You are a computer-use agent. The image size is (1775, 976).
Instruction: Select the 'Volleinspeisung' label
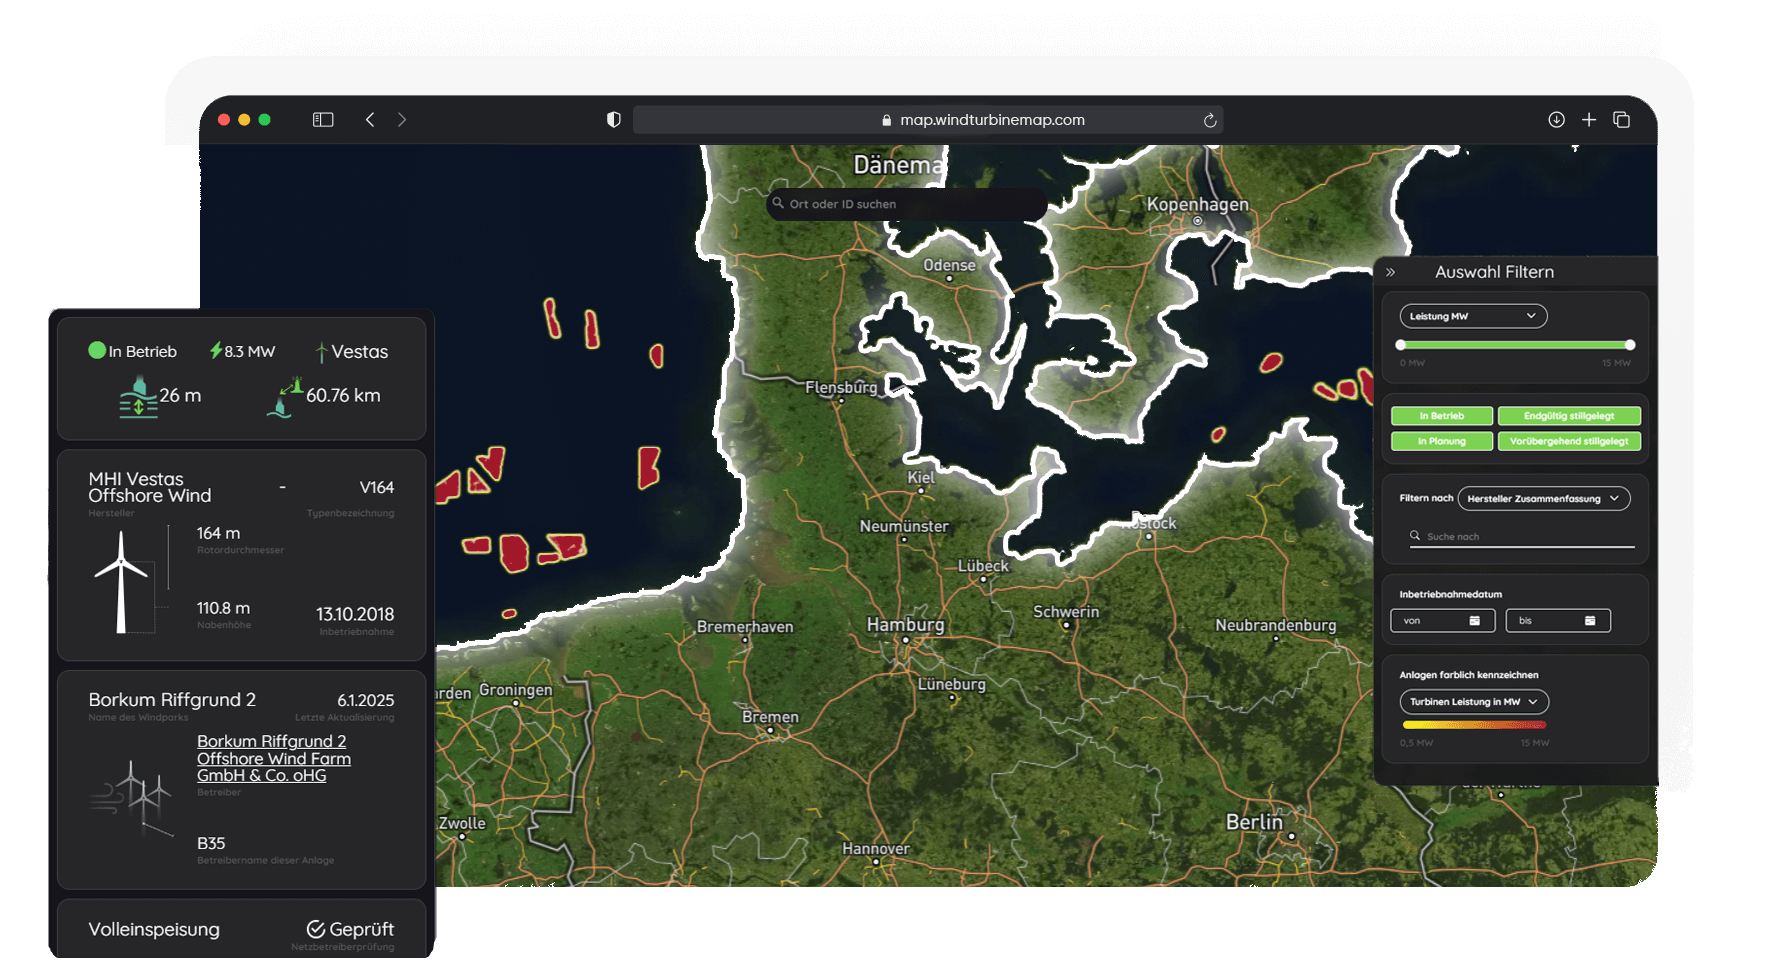tap(154, 929)
